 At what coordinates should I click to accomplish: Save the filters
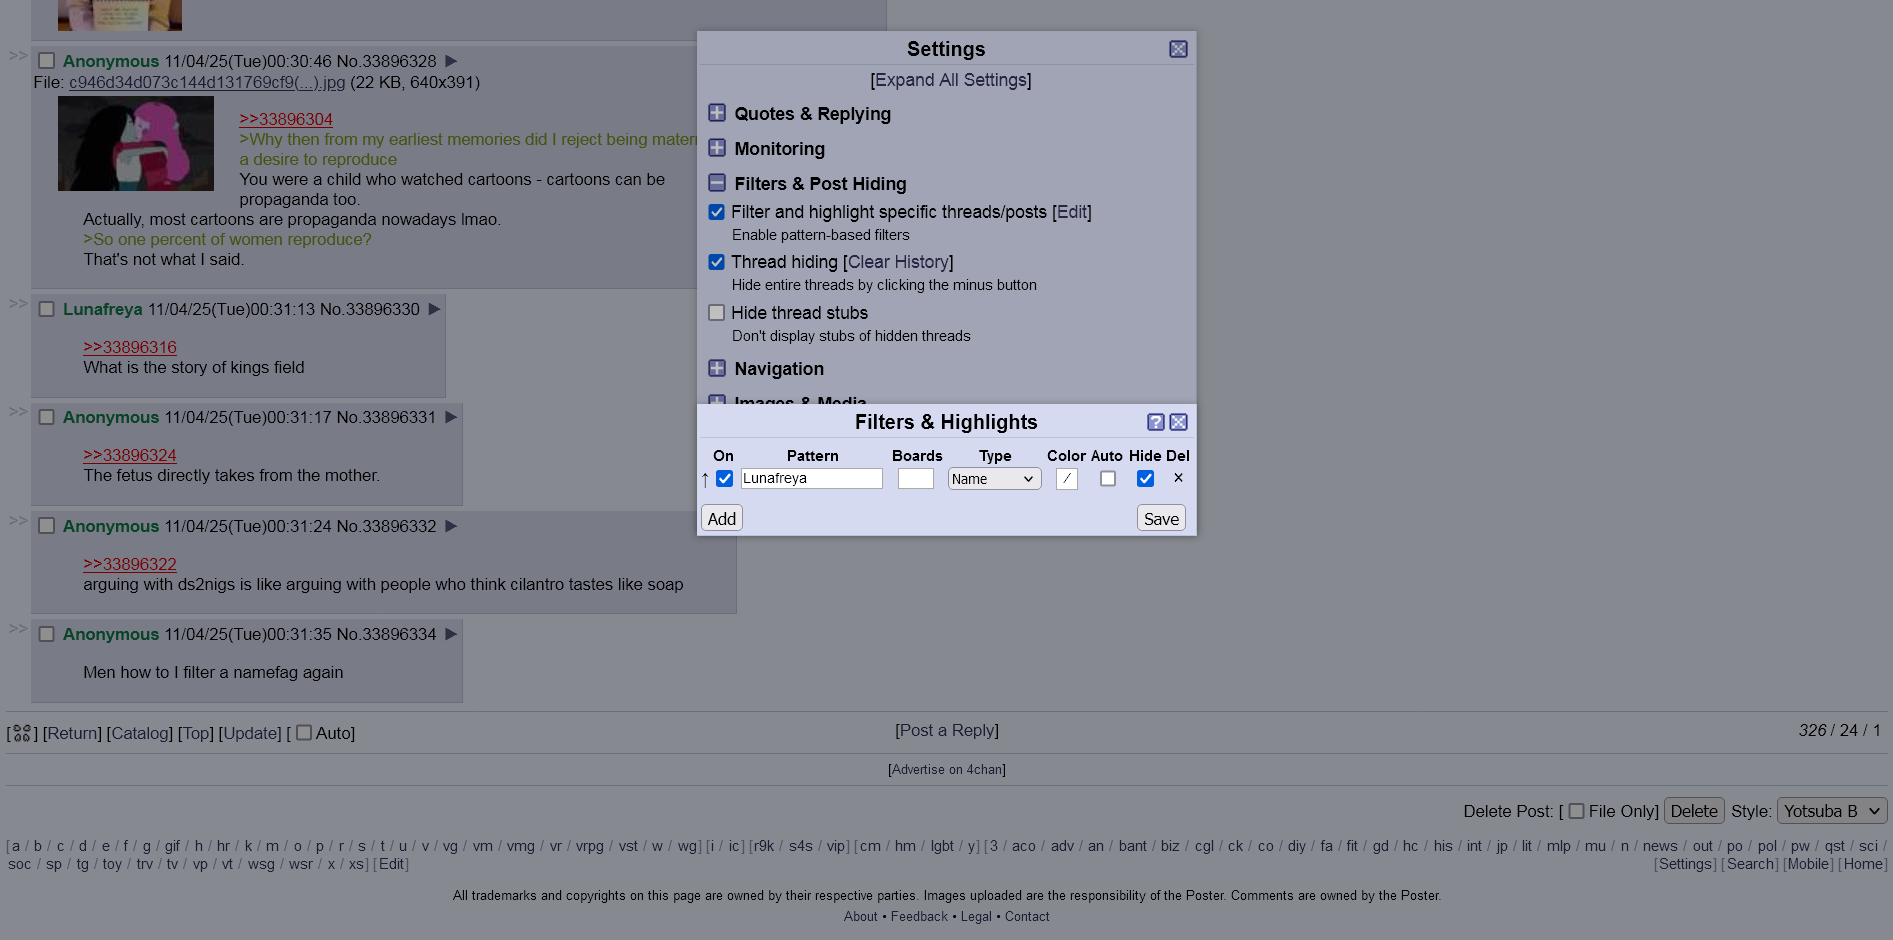1161,518
